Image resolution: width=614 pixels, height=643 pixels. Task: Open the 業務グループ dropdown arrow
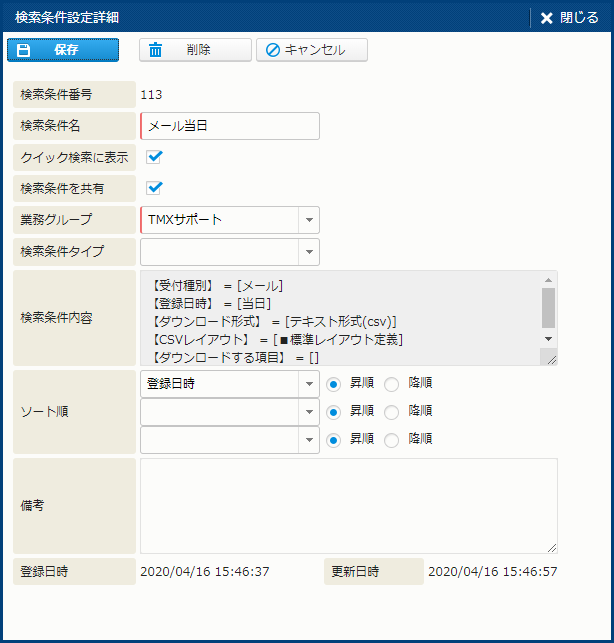[309, 220]
